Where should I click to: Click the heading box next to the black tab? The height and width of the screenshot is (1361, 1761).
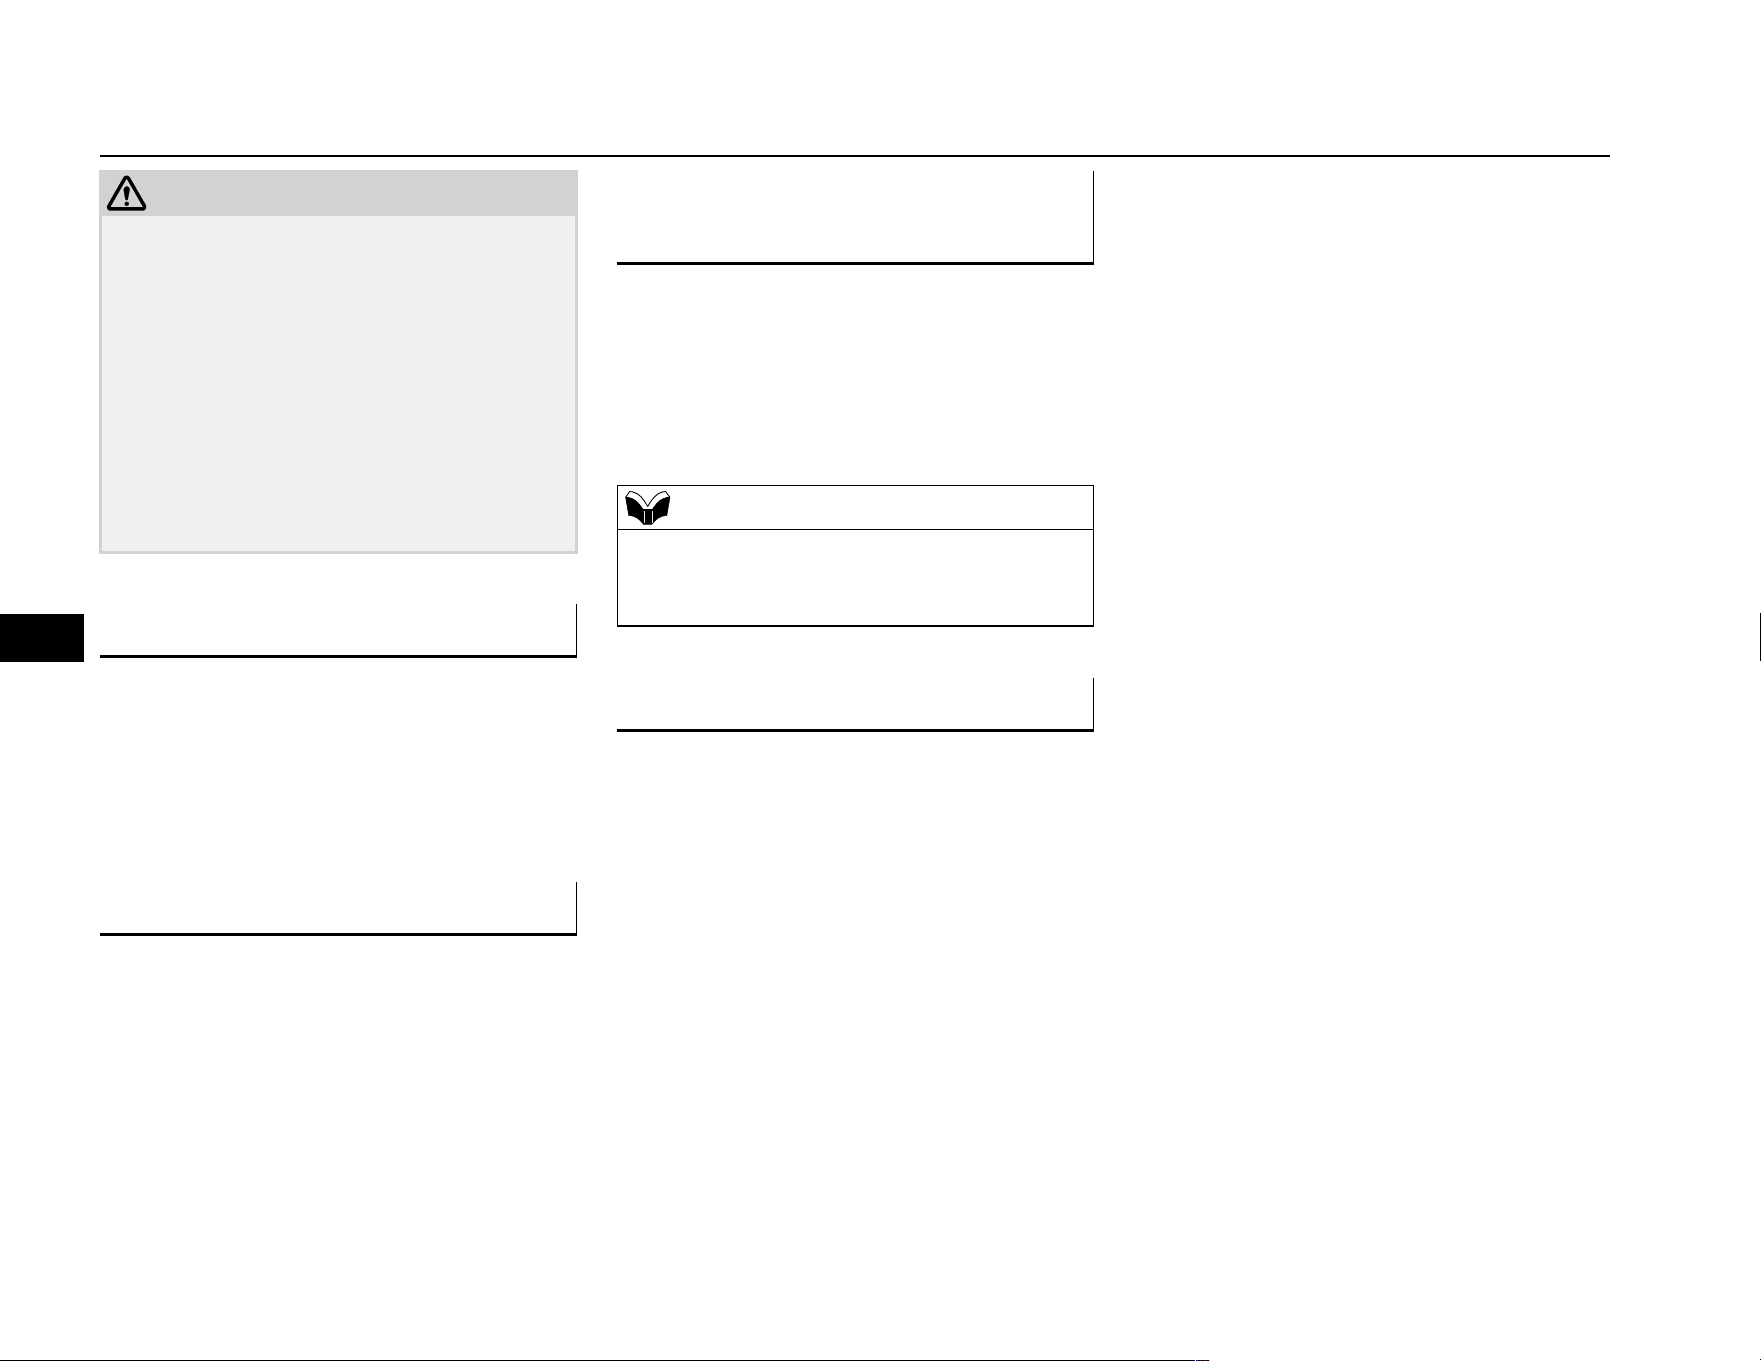click(x=339, y=631)
